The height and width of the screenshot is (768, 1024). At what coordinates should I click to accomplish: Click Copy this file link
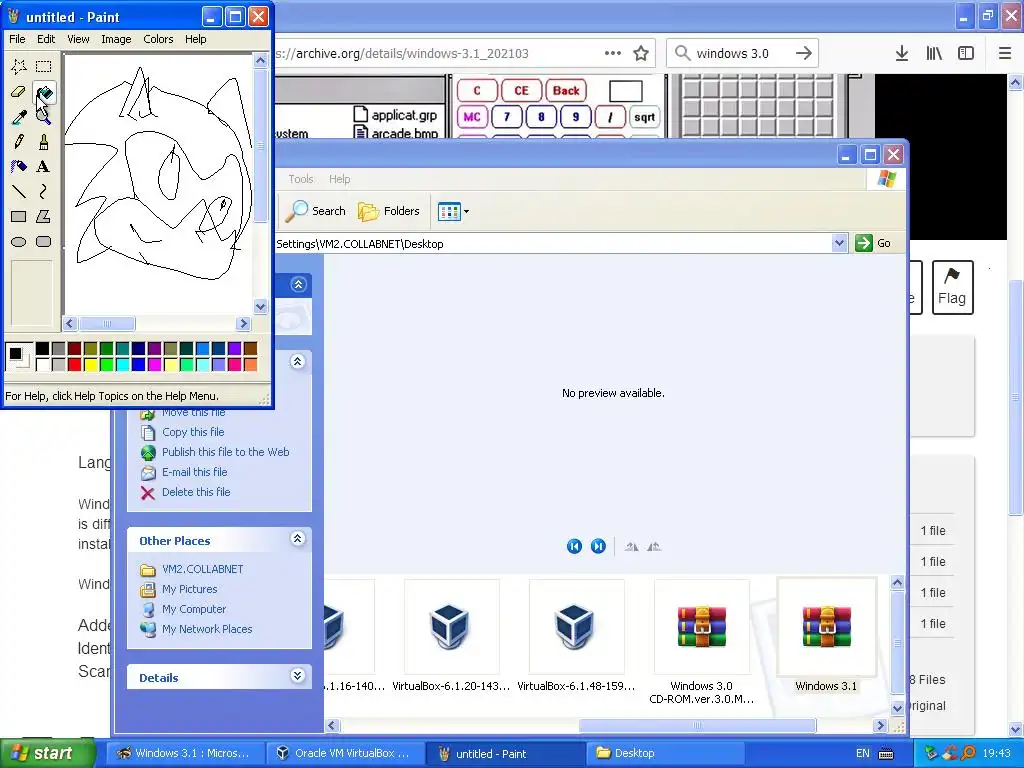pyautogui.click(x=193, y=432)
